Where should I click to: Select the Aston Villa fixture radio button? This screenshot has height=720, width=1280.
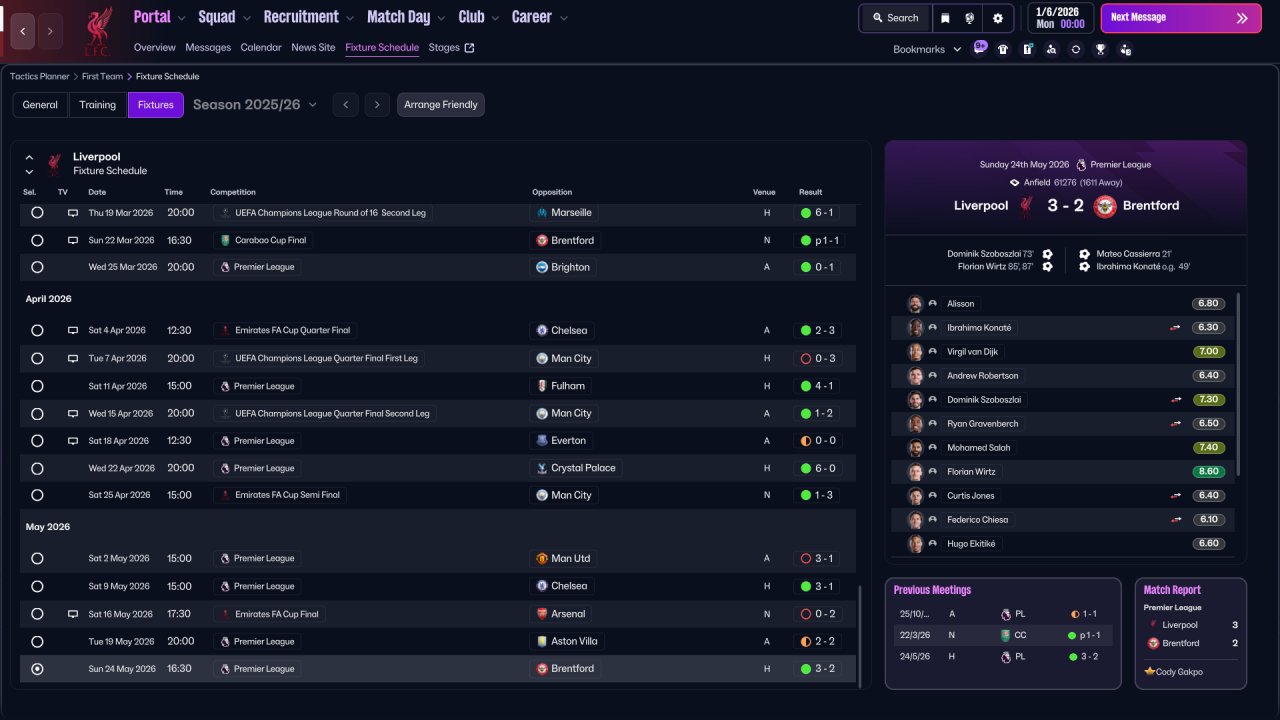(x=37, y=642)
